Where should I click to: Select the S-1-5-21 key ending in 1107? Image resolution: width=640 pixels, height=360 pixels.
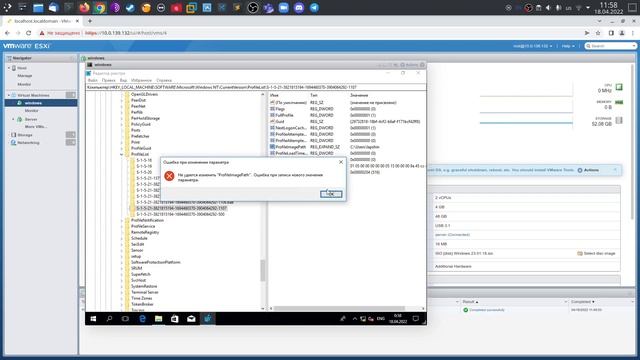tap(181, 208)
